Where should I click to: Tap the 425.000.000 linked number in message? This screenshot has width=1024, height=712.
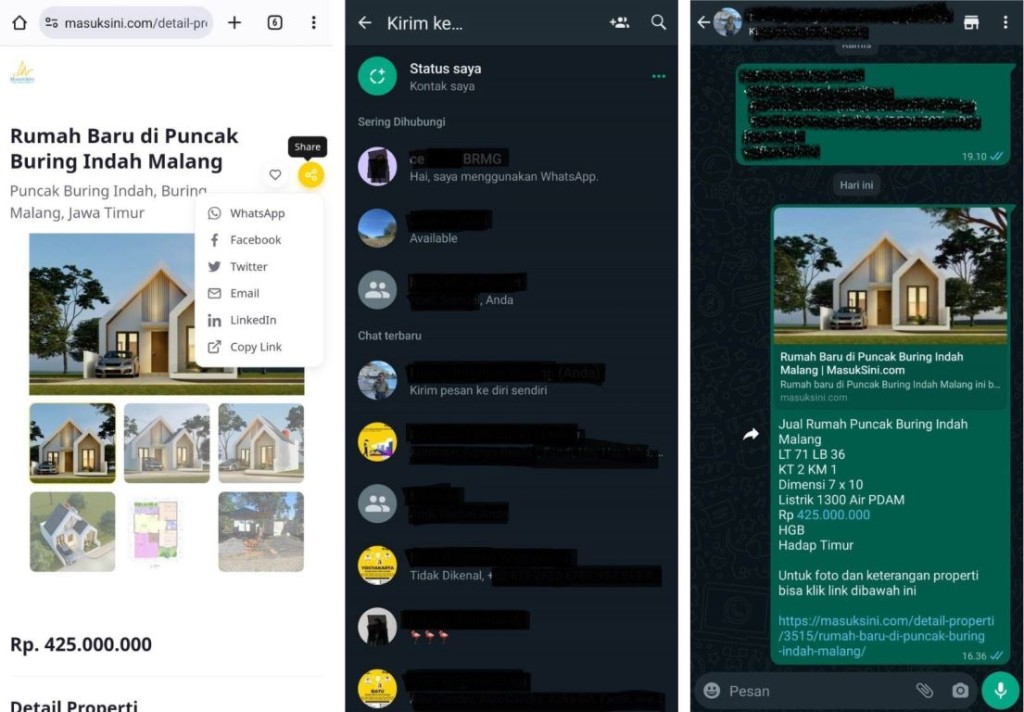(x=833, y=515)
